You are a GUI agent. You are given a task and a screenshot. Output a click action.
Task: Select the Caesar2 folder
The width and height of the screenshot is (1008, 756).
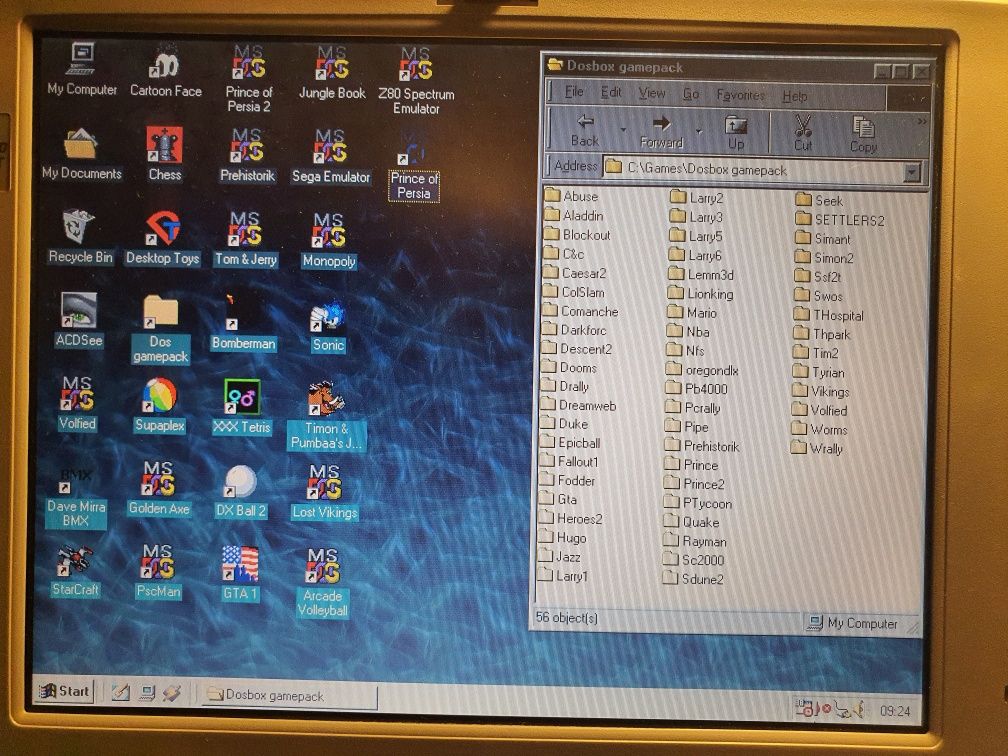(574, 273)
